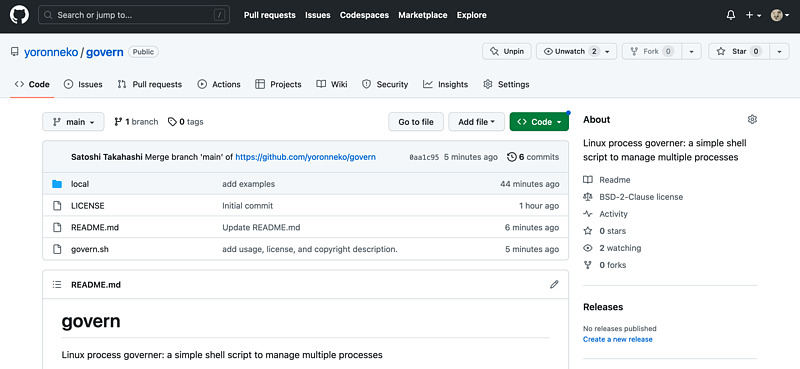Select the Code tab
This screenshot has width=800, height=369.
32,84
